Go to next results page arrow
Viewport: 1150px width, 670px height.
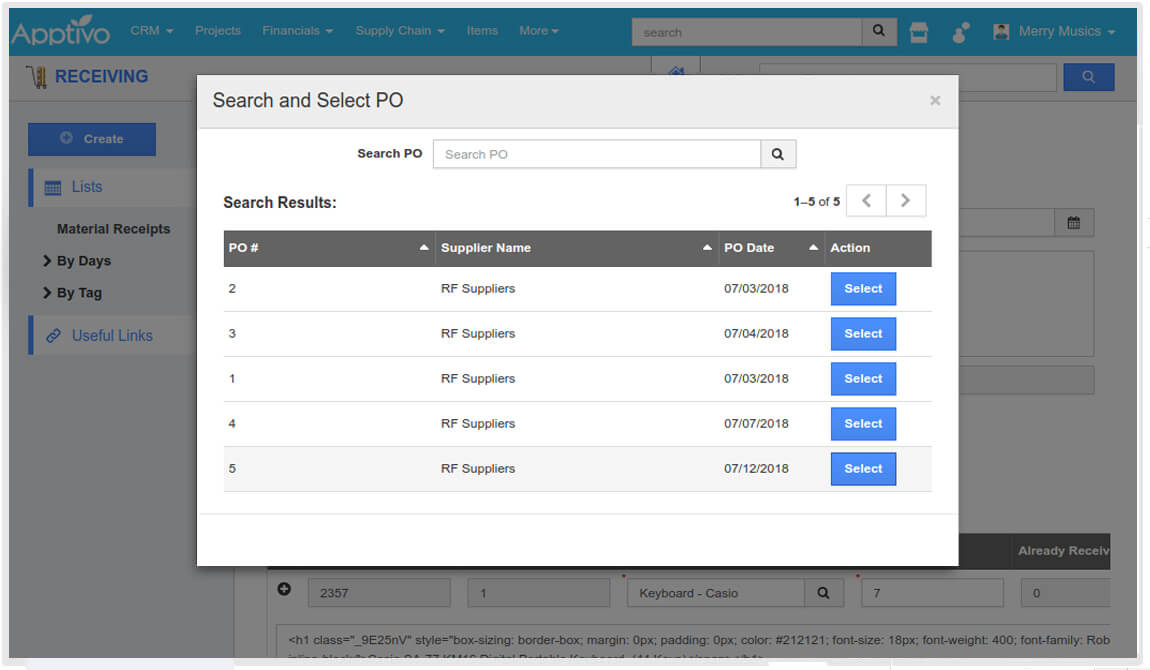click(x=905, y=201)
